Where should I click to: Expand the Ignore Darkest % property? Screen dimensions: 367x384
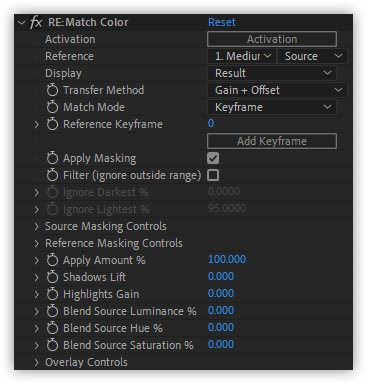37,192
